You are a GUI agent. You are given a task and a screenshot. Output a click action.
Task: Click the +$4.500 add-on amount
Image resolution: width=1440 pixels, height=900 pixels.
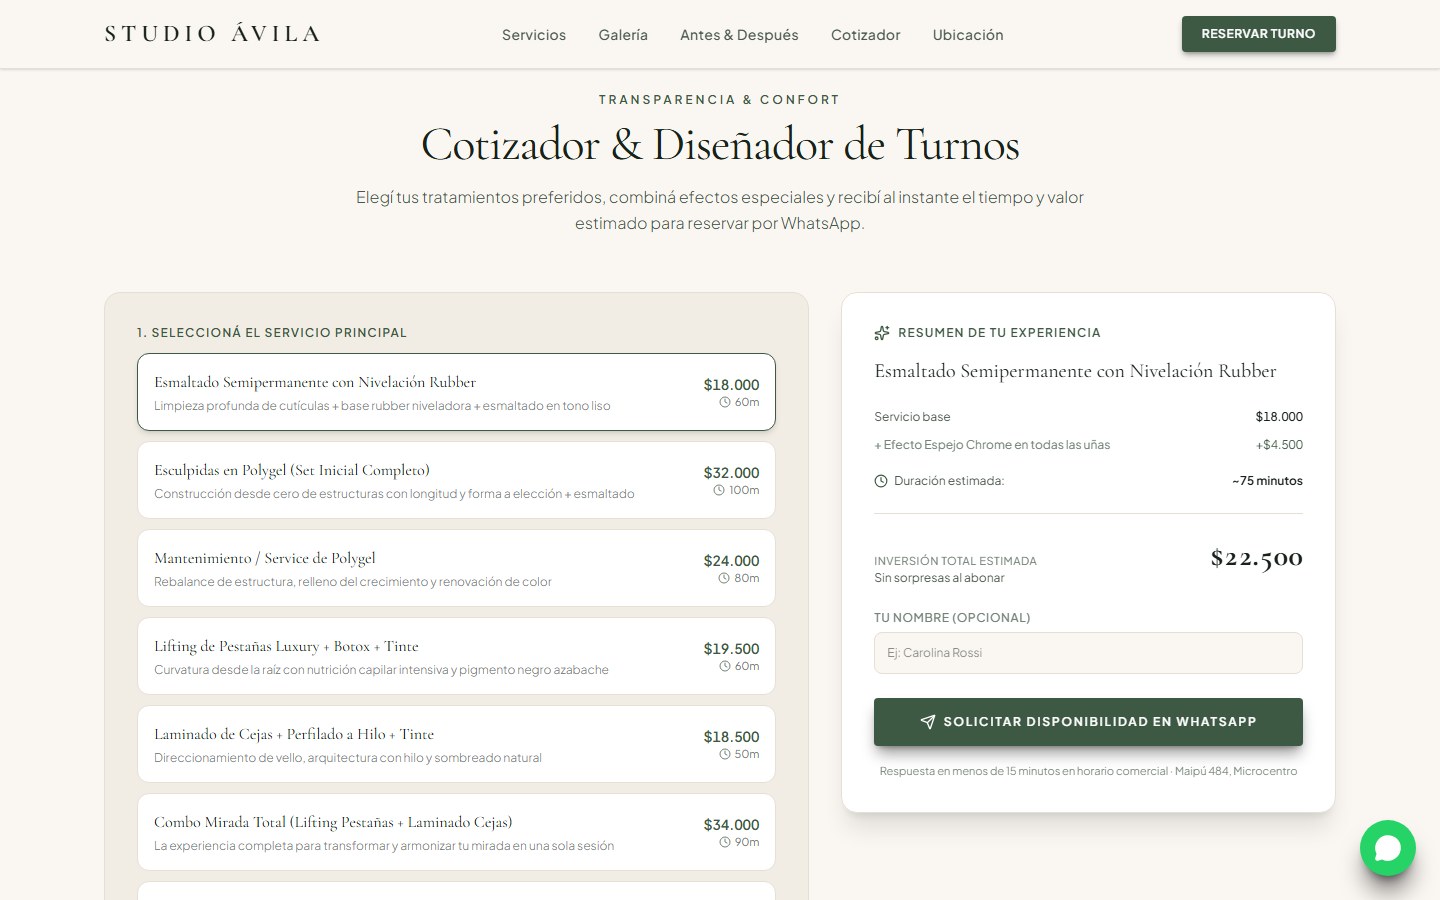click(1279, 445)
